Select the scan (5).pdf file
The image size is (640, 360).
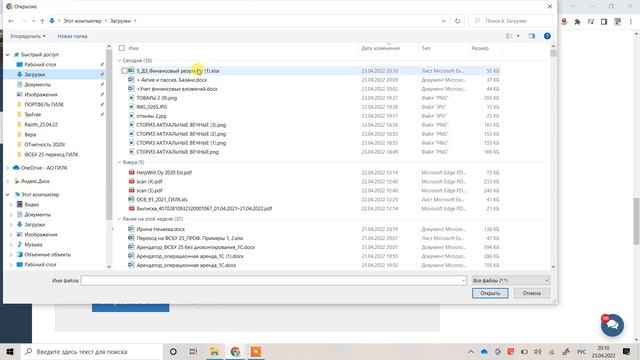[x=149, y=191]
